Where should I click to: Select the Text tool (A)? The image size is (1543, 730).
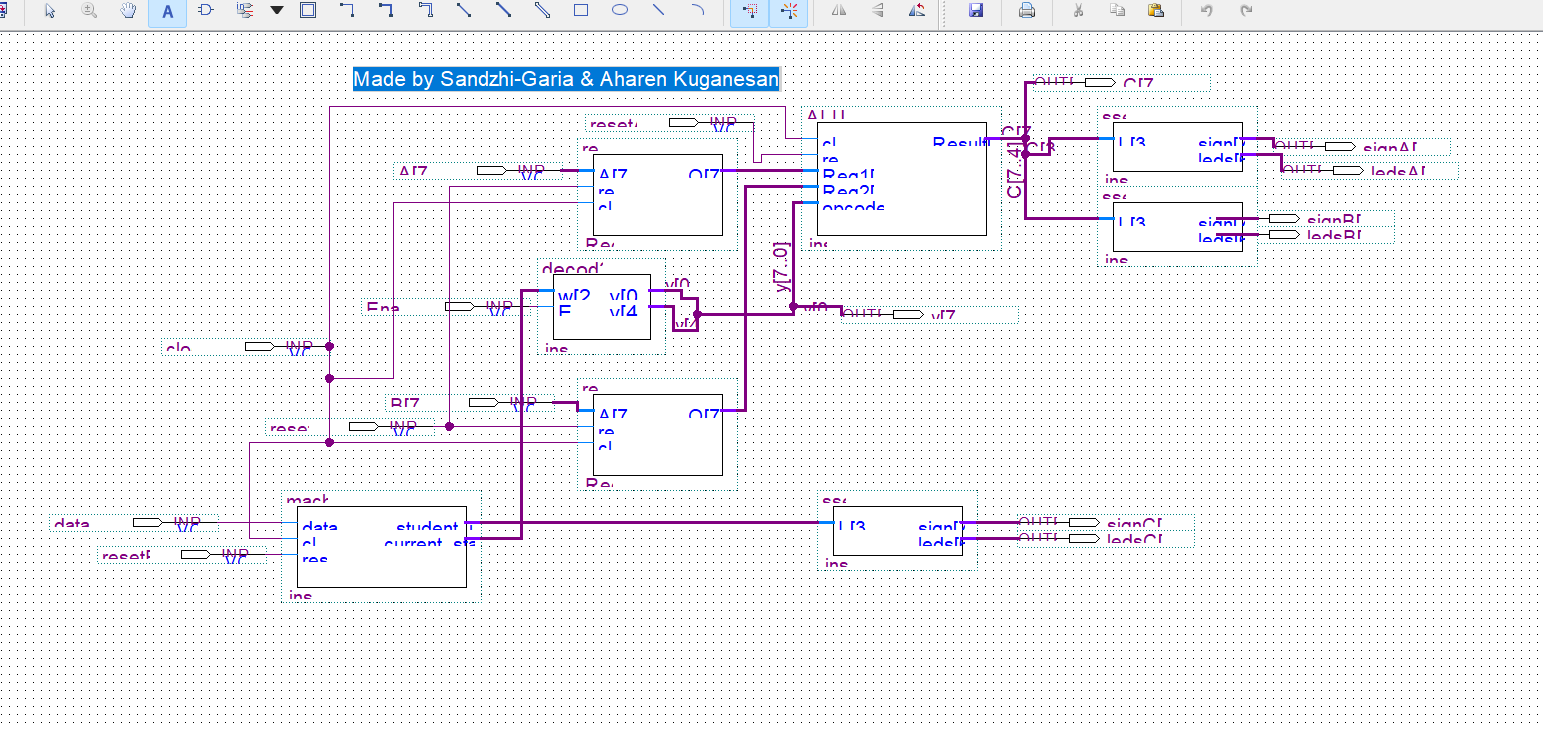[167, 11]
